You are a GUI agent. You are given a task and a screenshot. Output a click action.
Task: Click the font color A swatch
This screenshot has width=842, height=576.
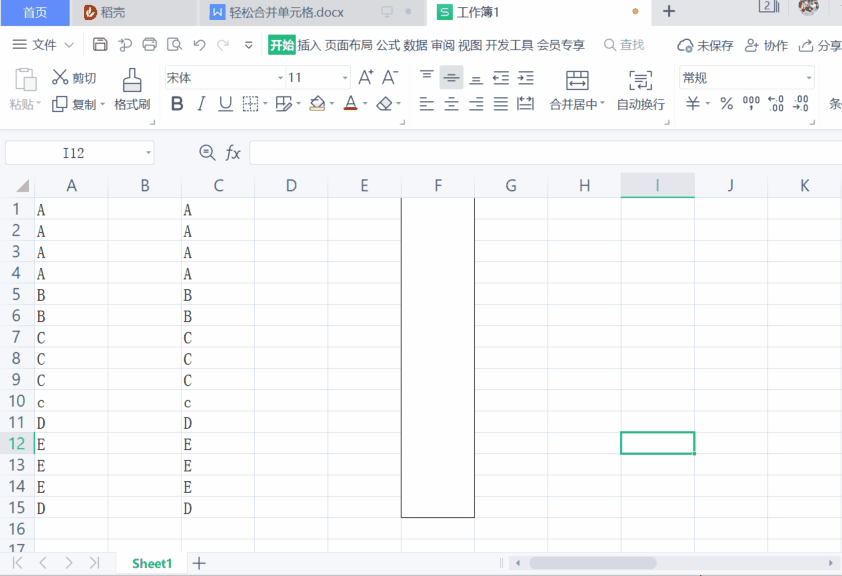tap(350, 104)
